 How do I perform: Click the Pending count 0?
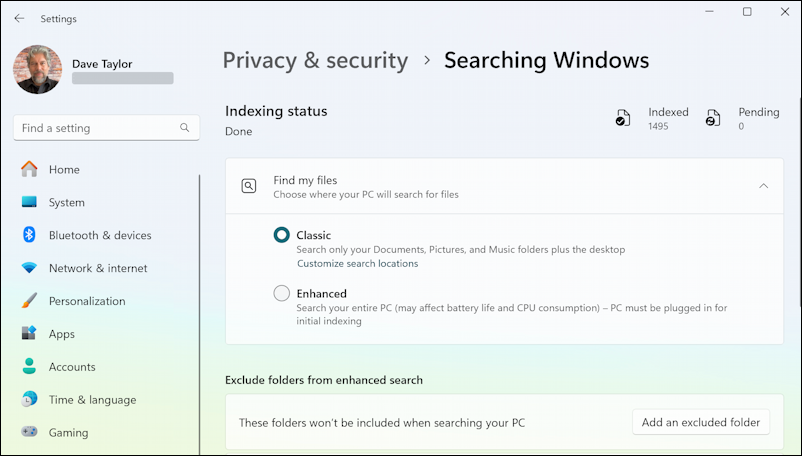(x=741, y=126)
